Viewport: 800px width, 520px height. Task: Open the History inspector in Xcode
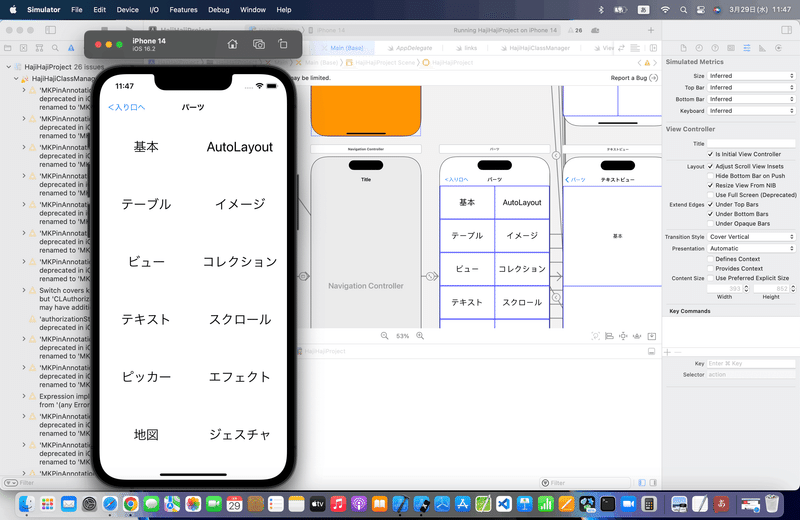(x=699, y=48)
